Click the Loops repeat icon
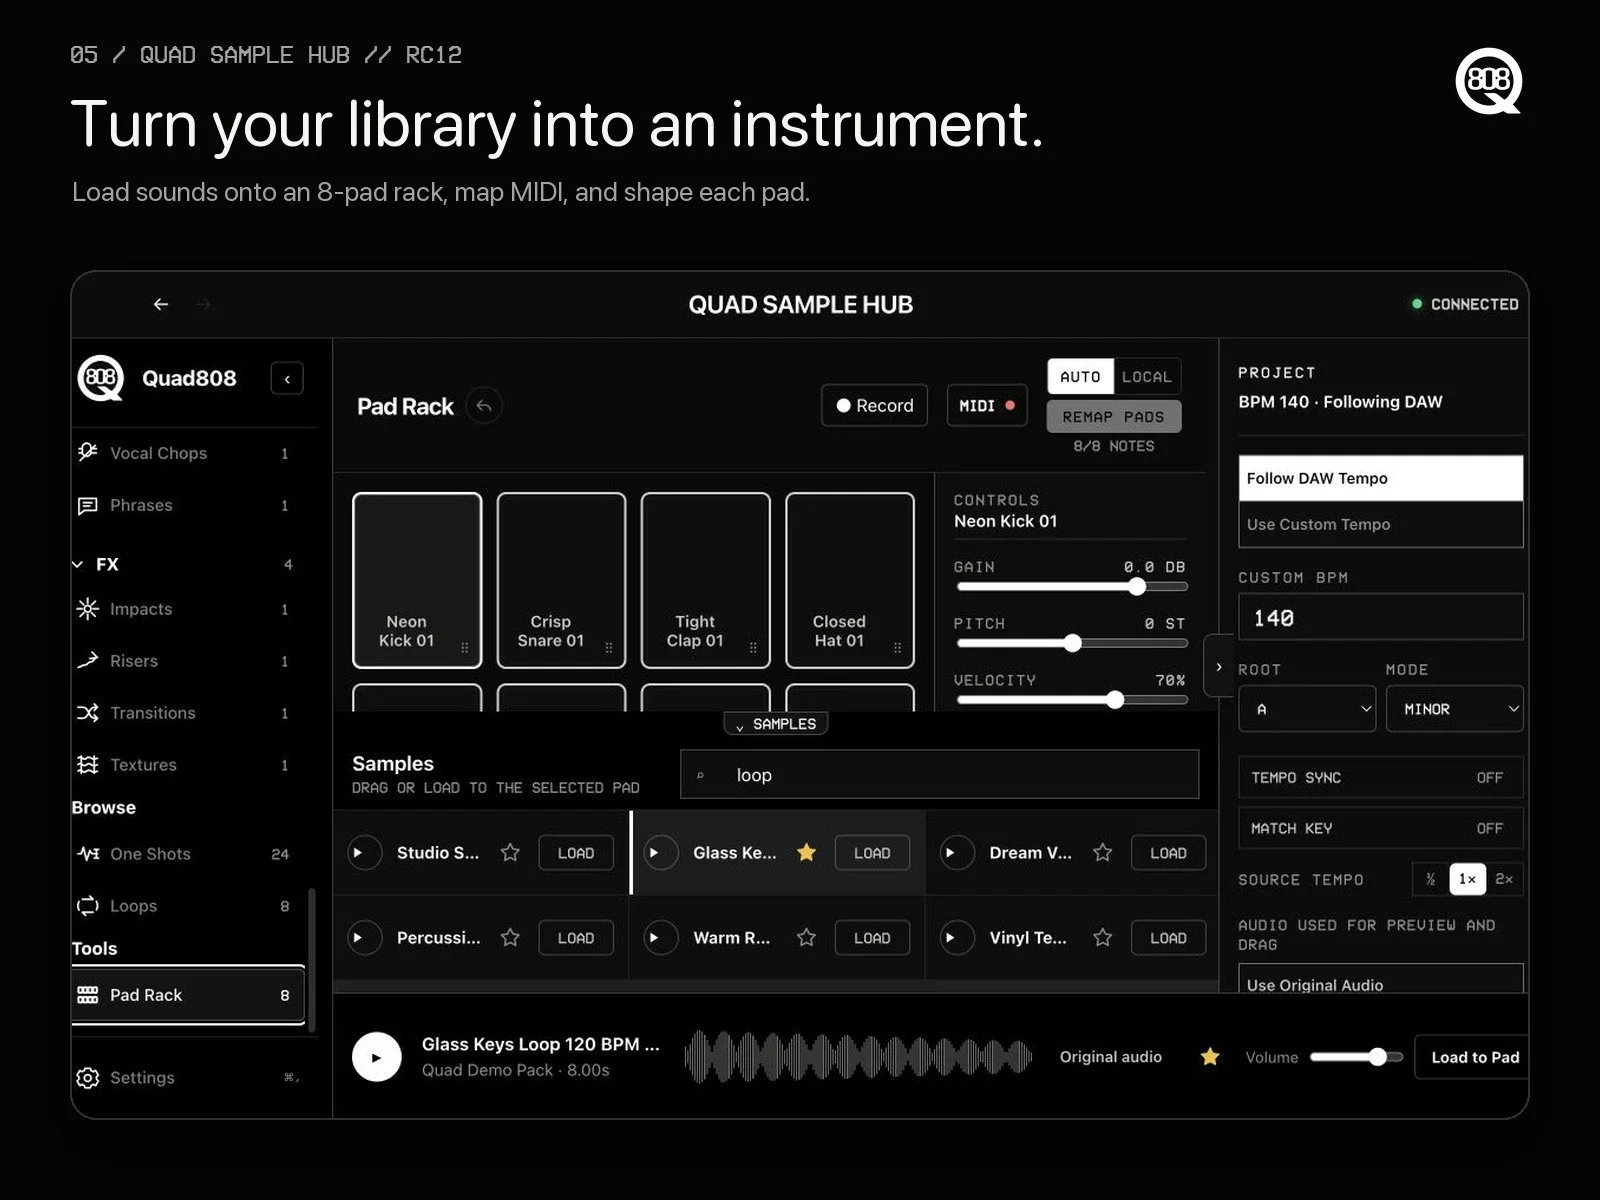This screenshot has height=1200, width=1600. tap(88, 906)
